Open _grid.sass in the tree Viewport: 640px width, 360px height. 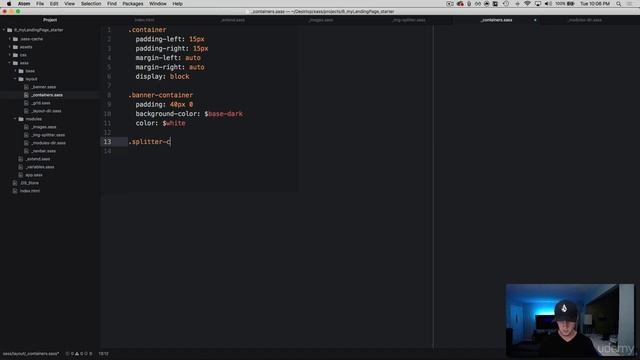pos(41,103)
